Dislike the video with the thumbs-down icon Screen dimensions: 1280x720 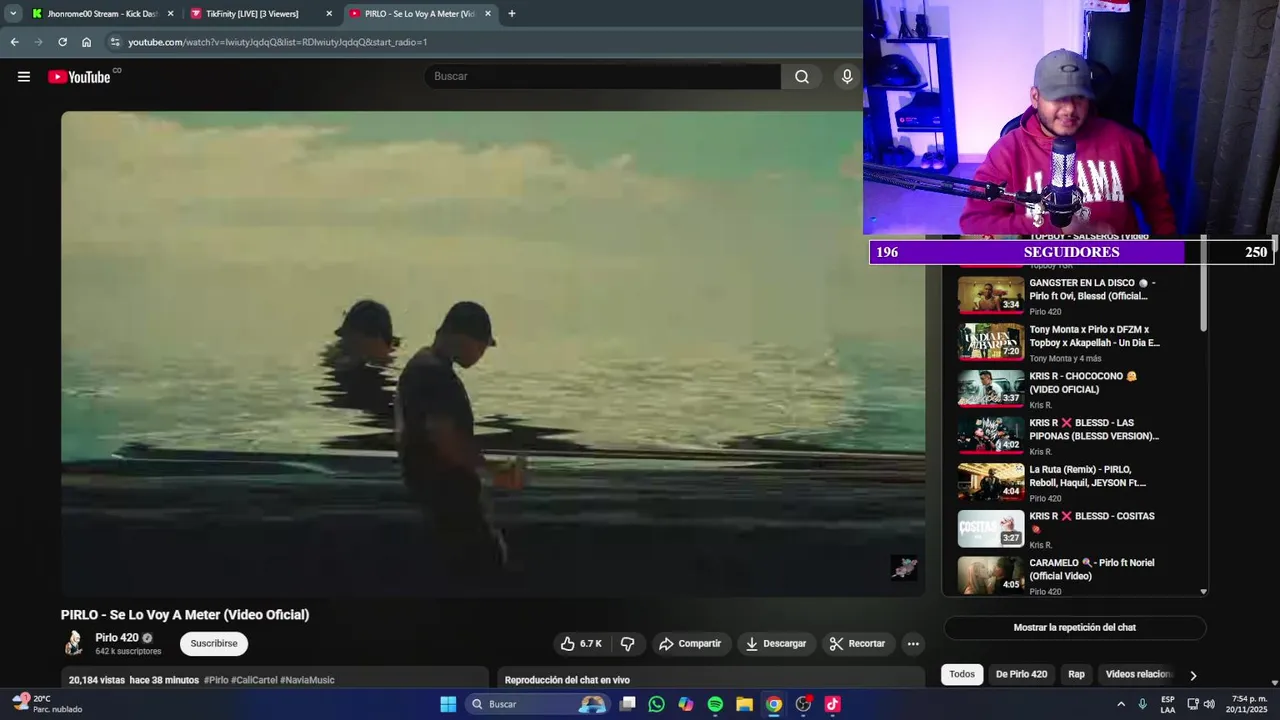[628, 644]
